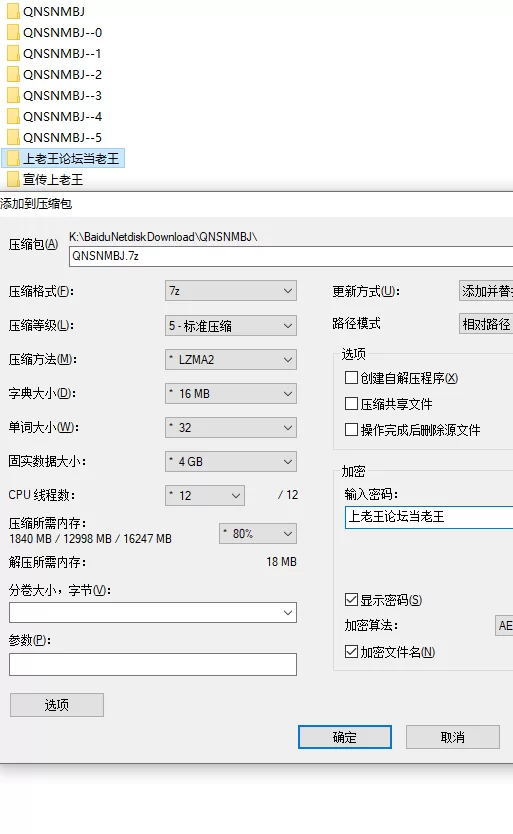
Task: Click the top QNSNMBJ folder icon
Action: click(13, 11)
